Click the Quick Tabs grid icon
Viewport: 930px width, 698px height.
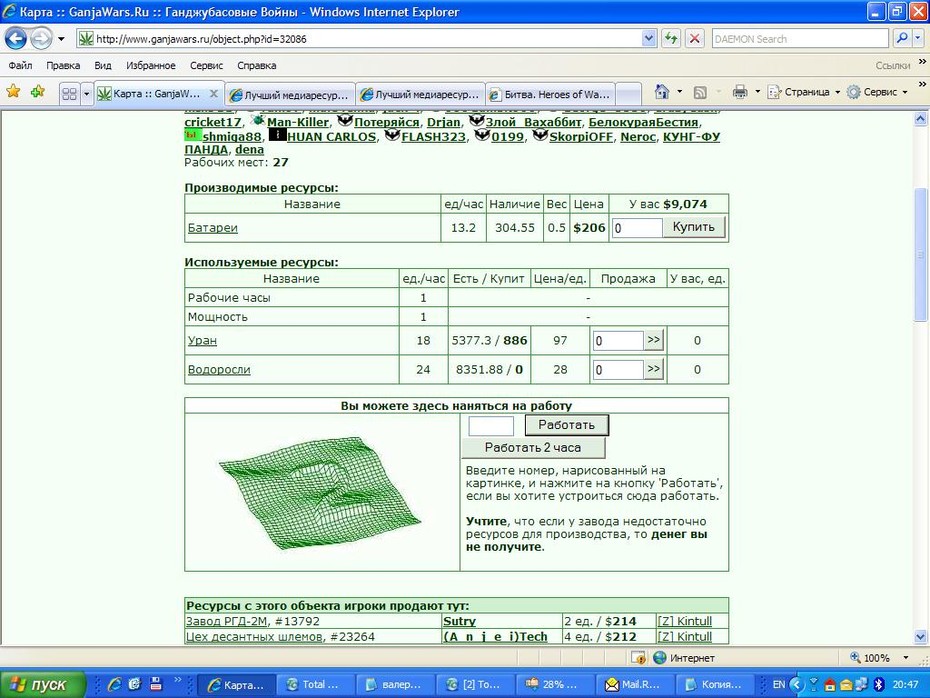coord(69,94)
